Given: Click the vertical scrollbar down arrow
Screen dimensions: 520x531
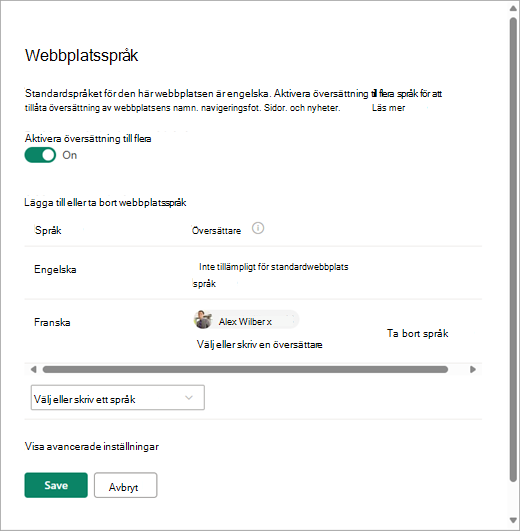Looking at the screenshot, I should (x=513, y=520).
